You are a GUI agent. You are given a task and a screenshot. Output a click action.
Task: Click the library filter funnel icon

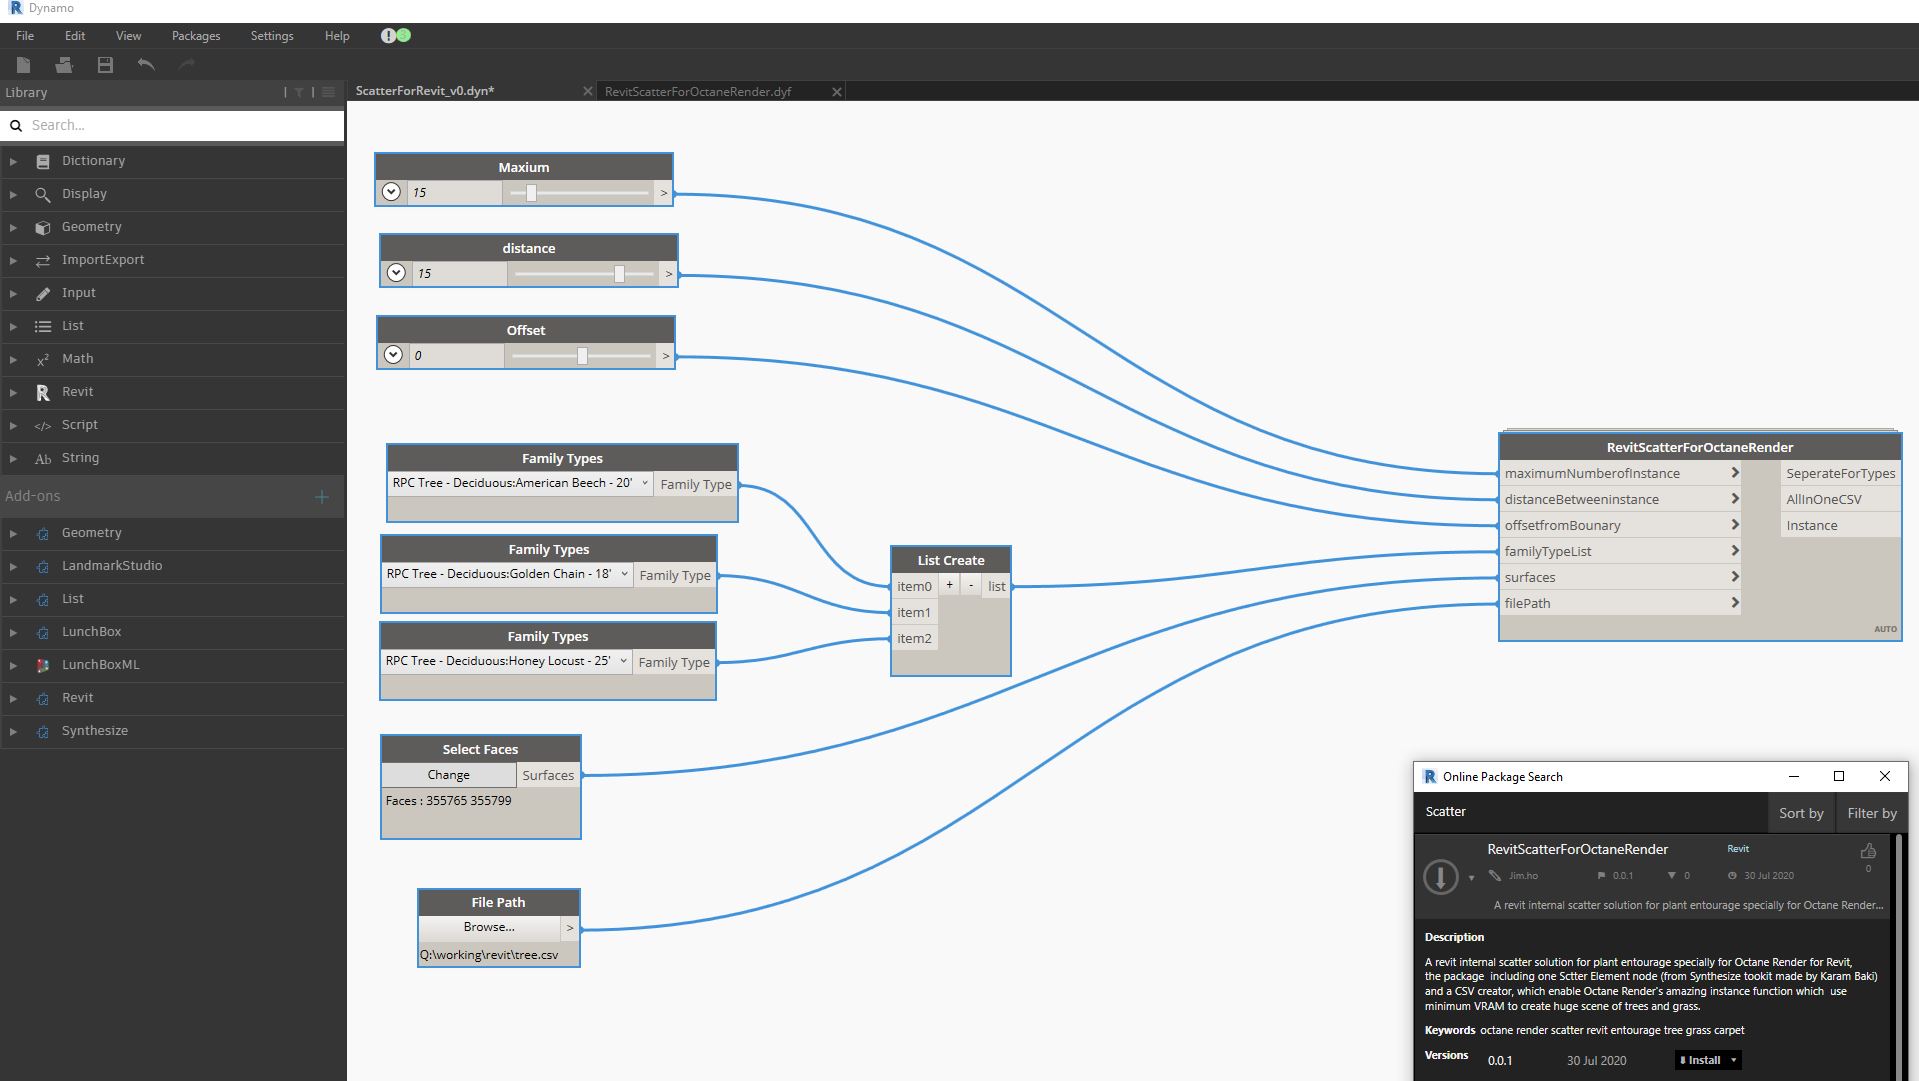[299, 92]
